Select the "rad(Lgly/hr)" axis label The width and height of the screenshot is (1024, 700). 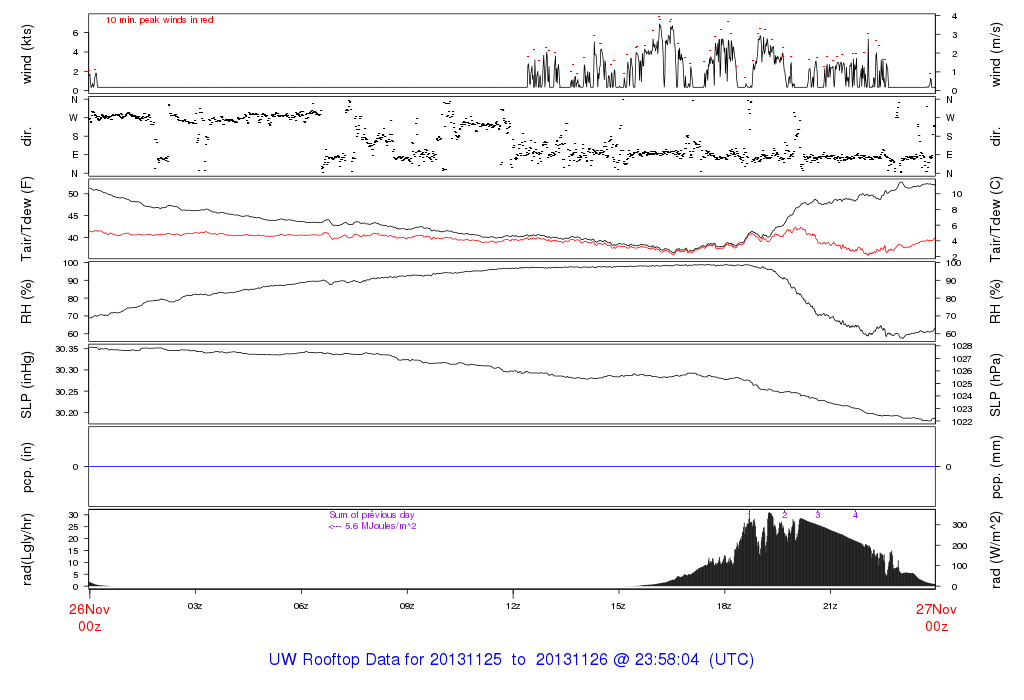(x=27, y=548)
